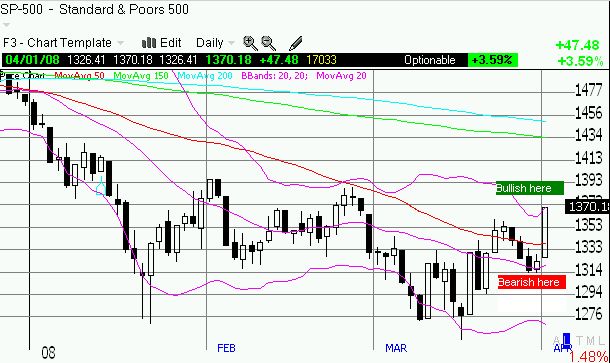Open the Daily timeframe dropdown arrow
The image size is (610, 363).
point(231,43)
